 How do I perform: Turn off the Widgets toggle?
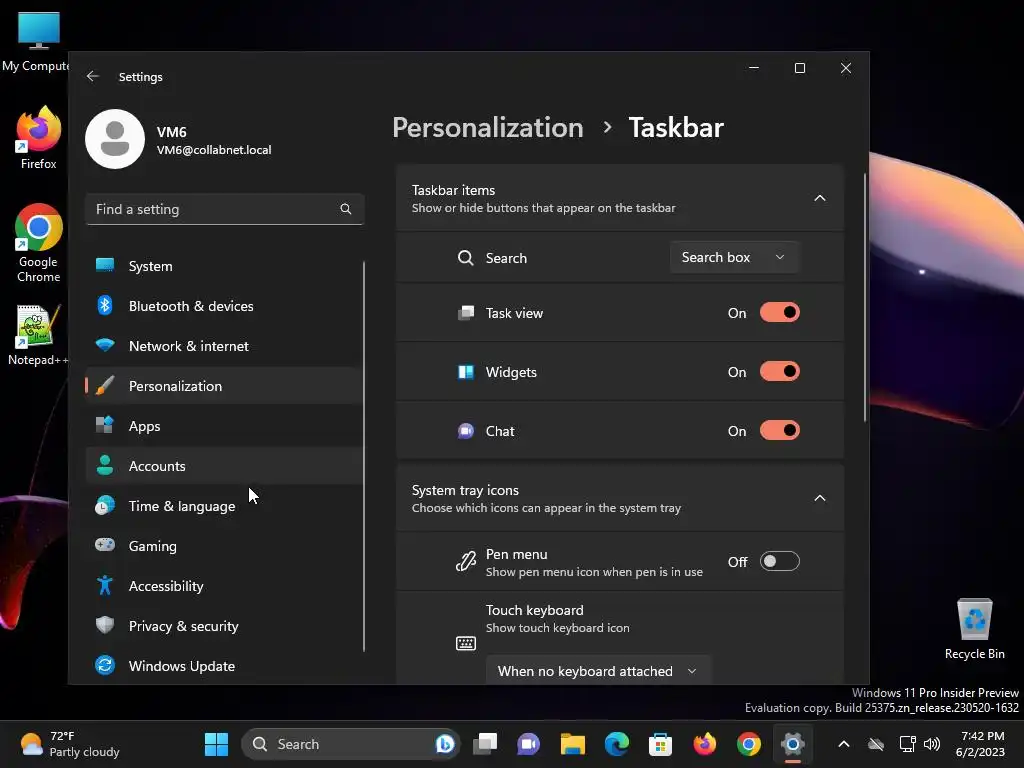pyautogui.click(x=779, y=372)
